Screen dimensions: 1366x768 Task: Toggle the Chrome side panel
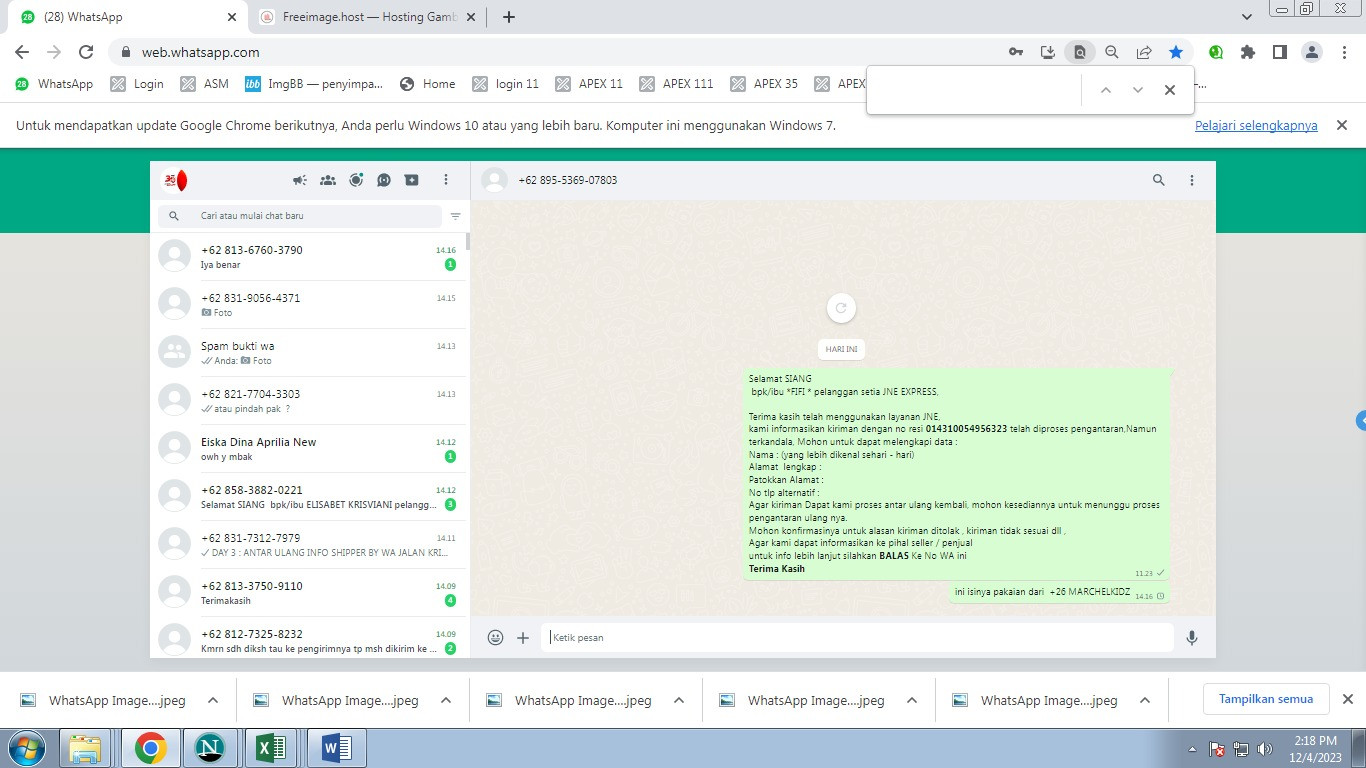[1280, 52]
